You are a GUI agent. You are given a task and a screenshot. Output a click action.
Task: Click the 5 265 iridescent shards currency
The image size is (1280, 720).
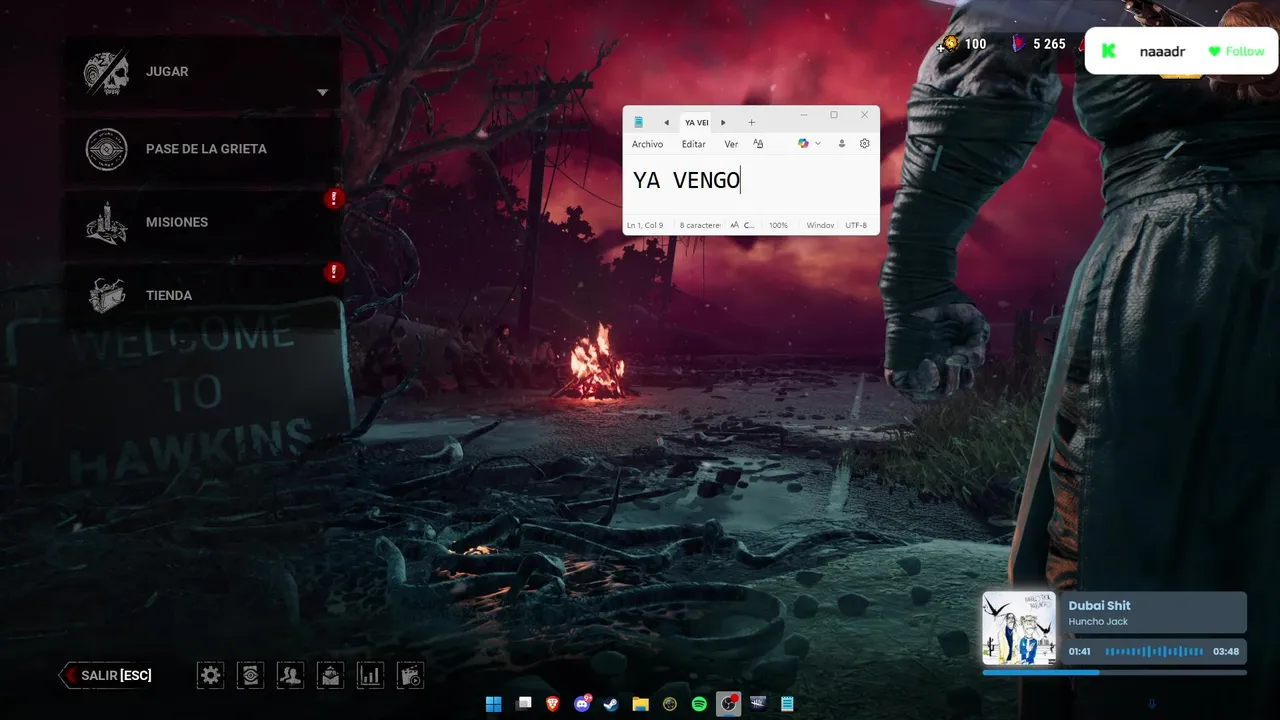point(1038,44)
